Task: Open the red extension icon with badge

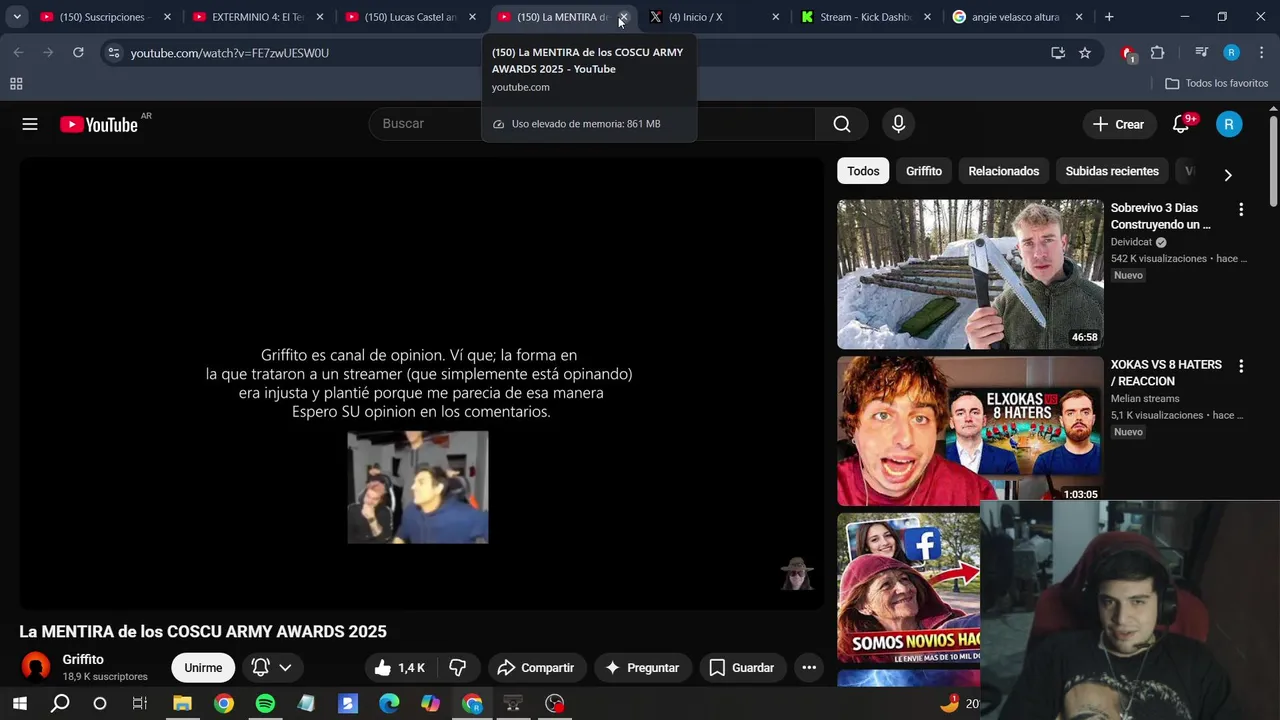Action: pos(1128,53)
